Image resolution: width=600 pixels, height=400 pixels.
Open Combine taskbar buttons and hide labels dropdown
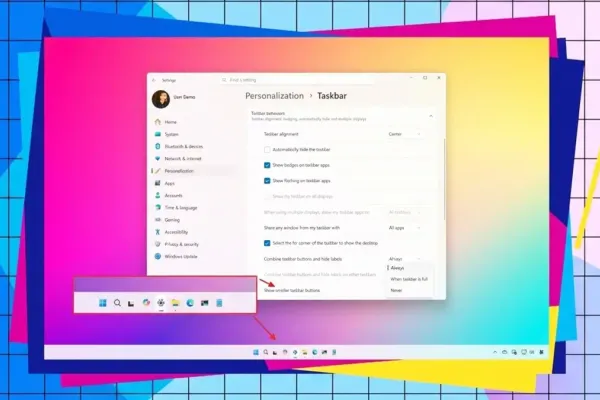click(x=404, y=259)
